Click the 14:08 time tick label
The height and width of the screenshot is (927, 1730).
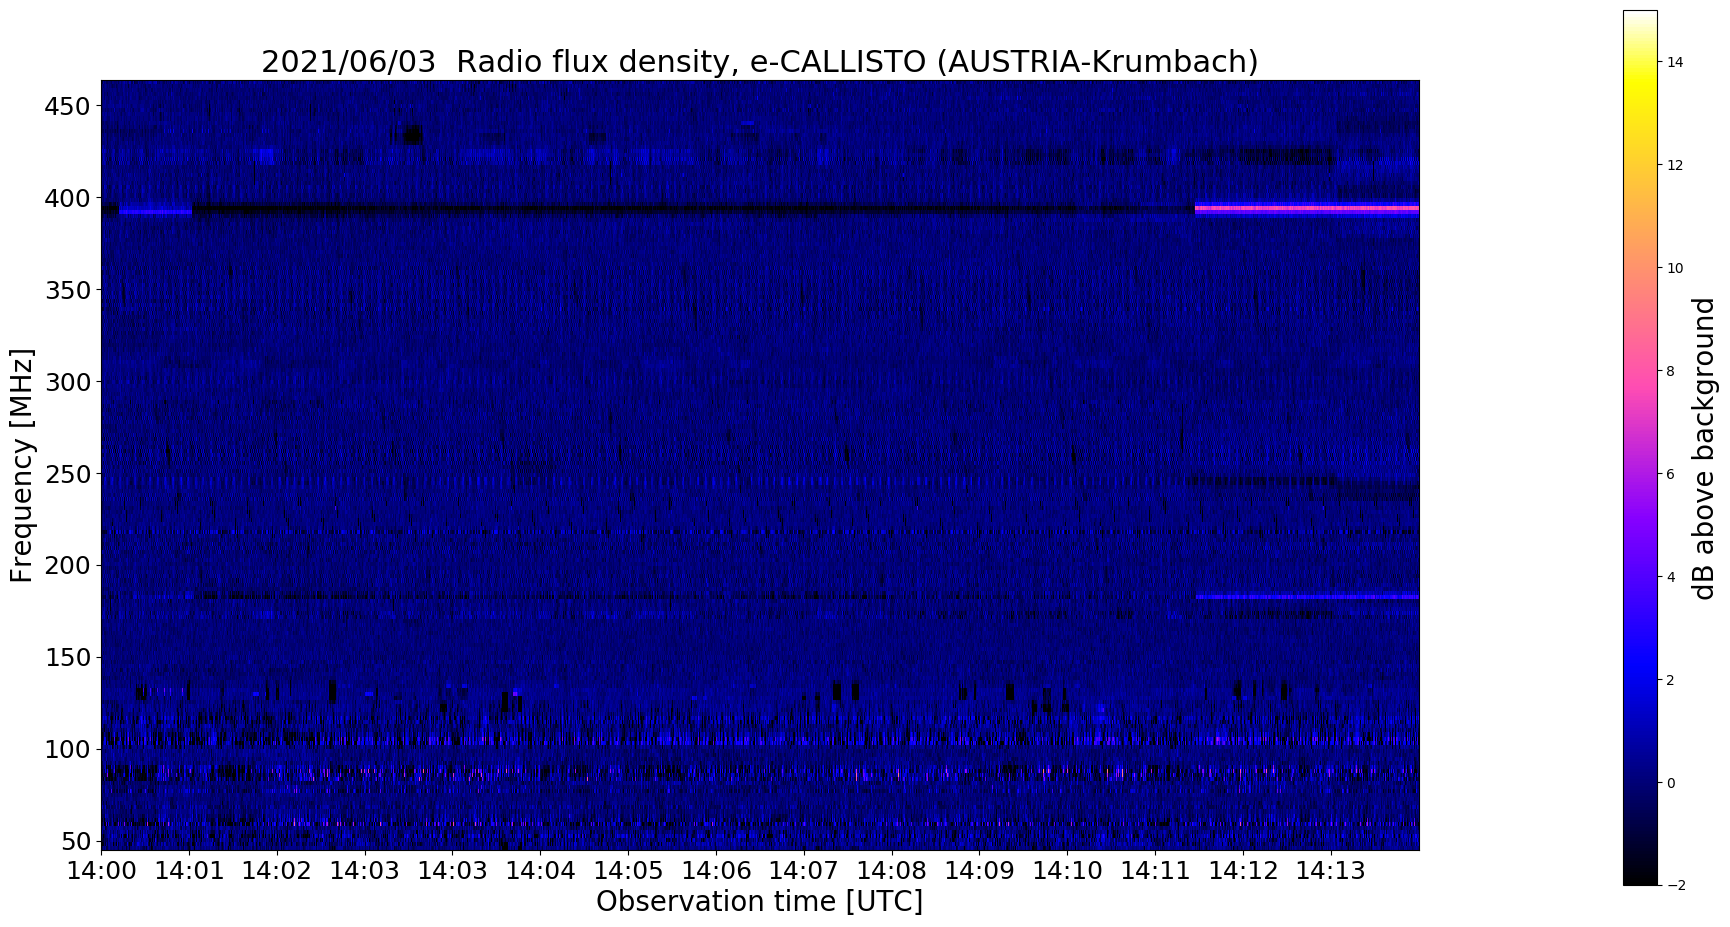(891, 870)
